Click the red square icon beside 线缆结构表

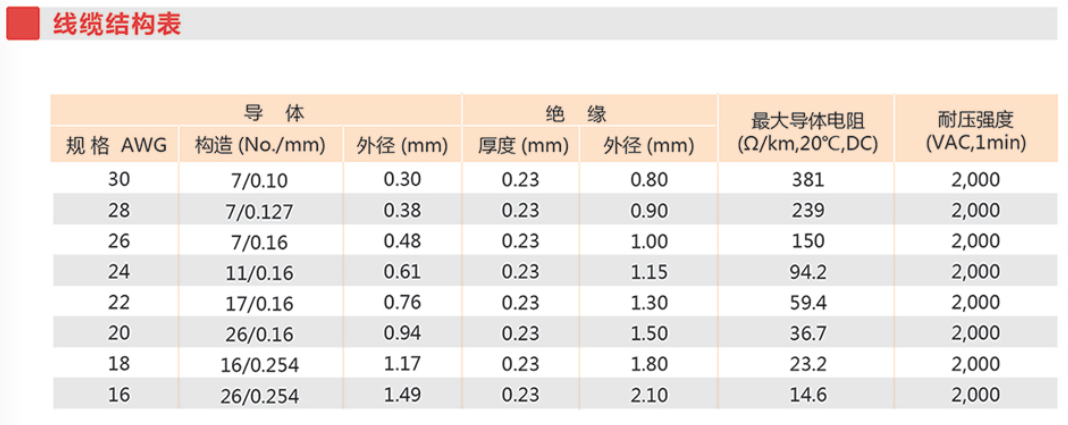pos(23,25)
